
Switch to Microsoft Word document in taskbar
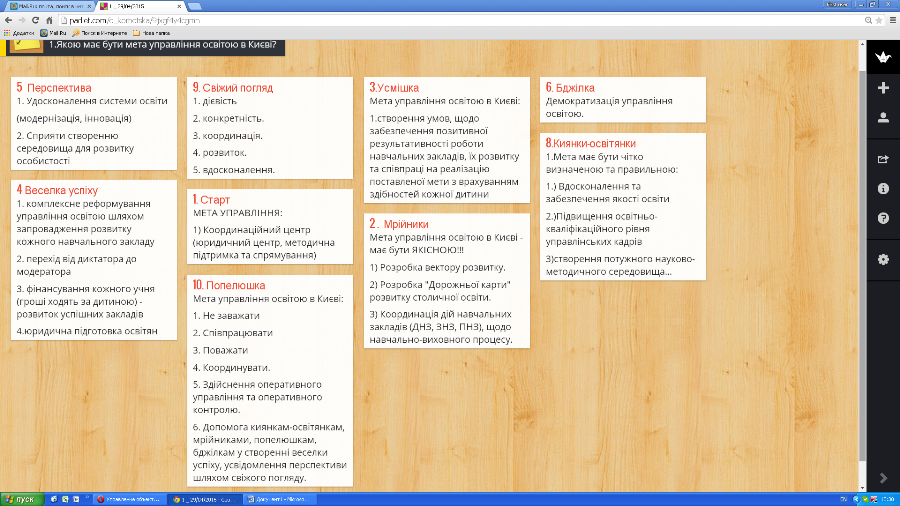click(x=280, y=498)
